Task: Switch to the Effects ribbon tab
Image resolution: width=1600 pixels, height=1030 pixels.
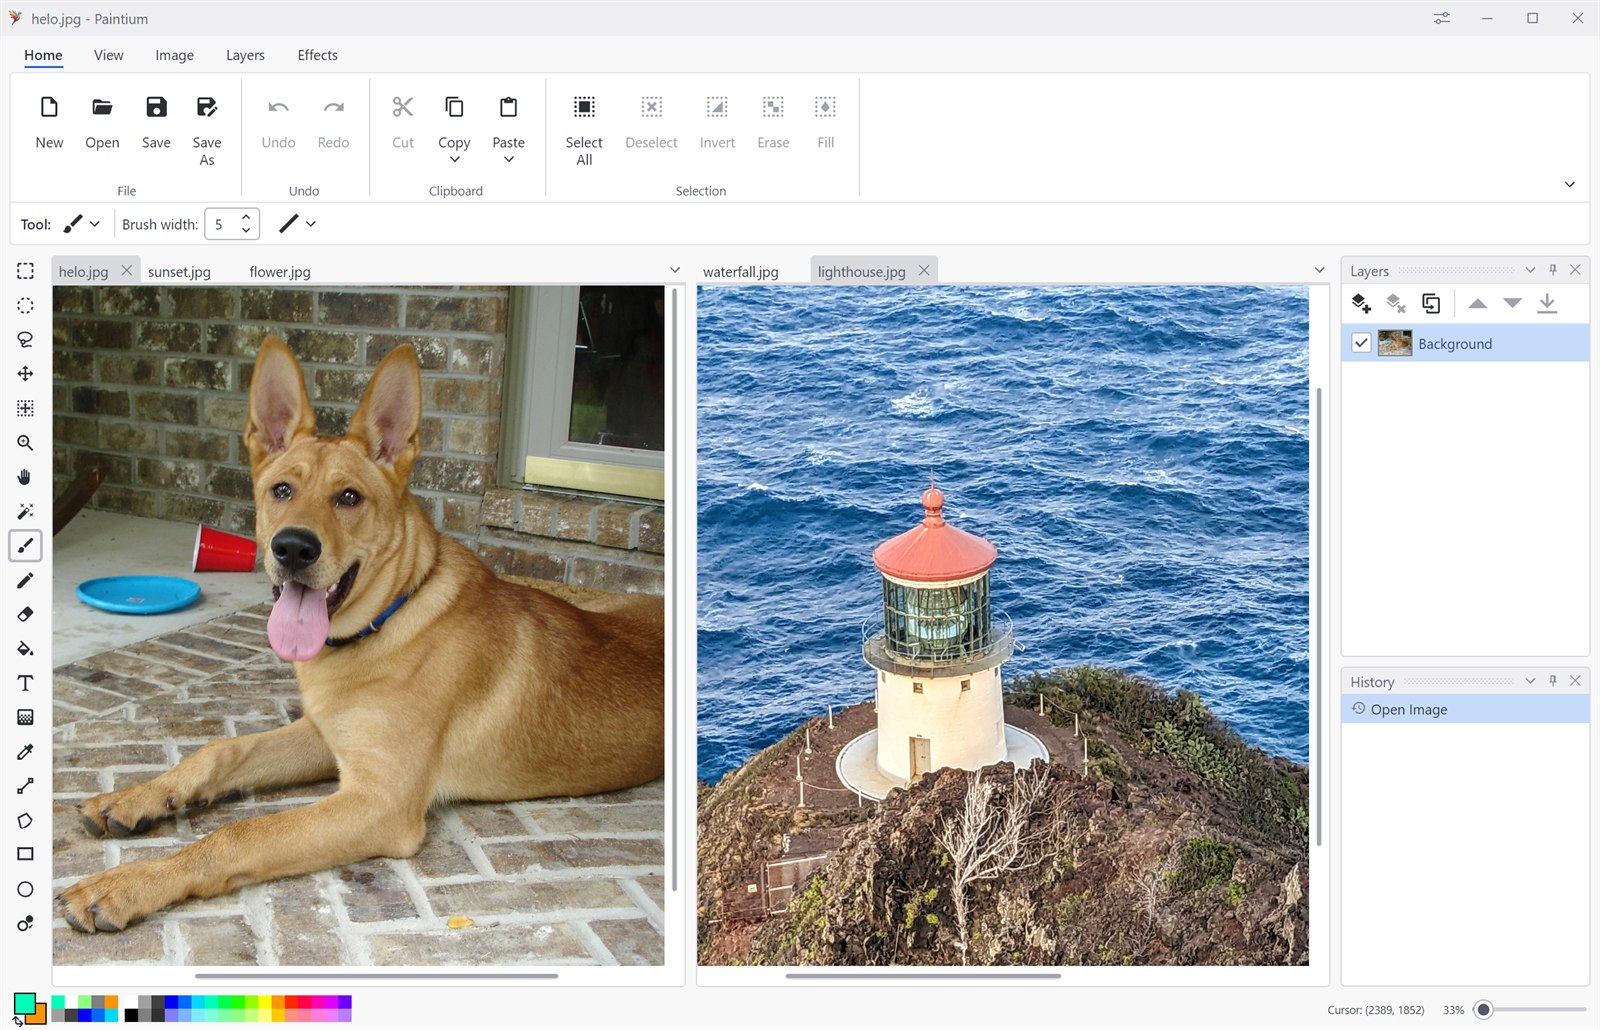Action: (x=317, y=55)
